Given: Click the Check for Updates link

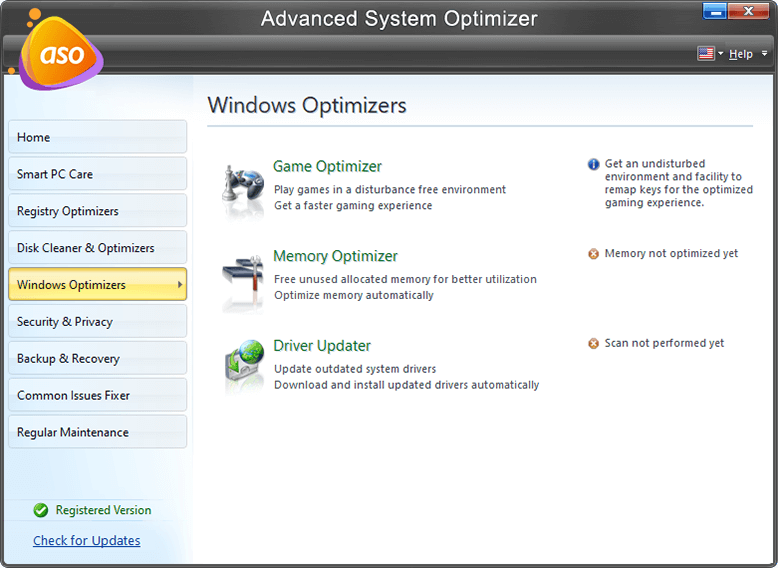Looking at the screenshot, I should point(87,540).
